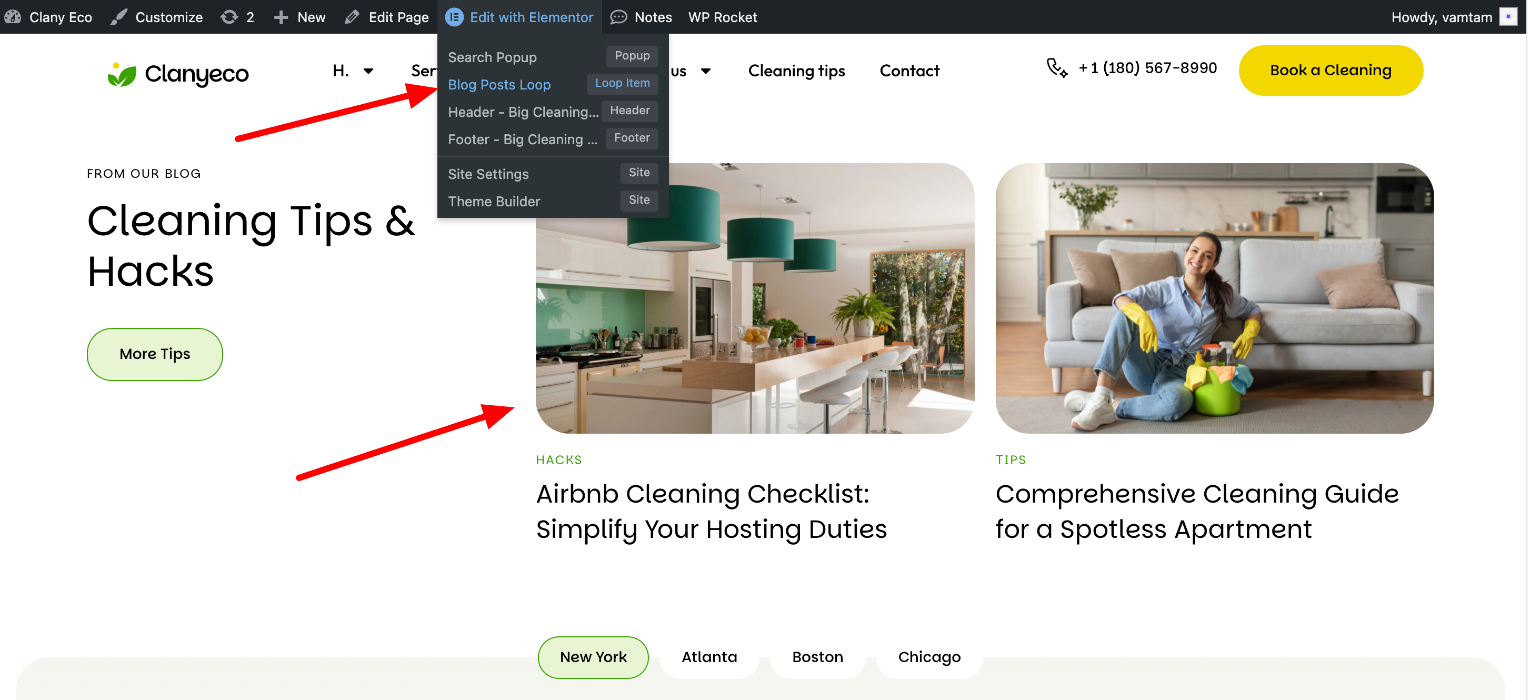This screenshot has width=1528, height=700.
Task: Click the Clanyeco site name text
Action: 196,74
